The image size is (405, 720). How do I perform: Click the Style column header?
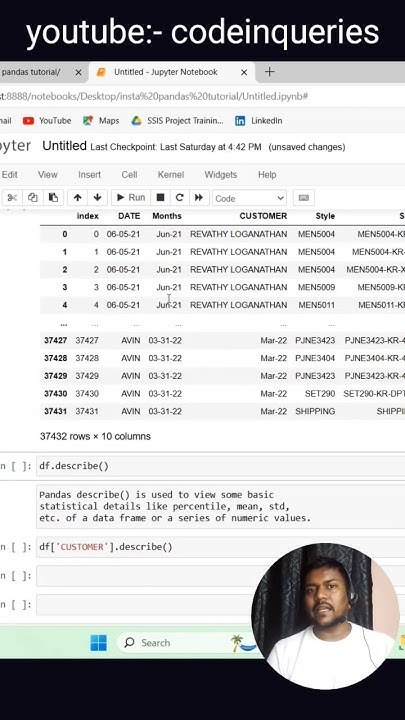325,216
